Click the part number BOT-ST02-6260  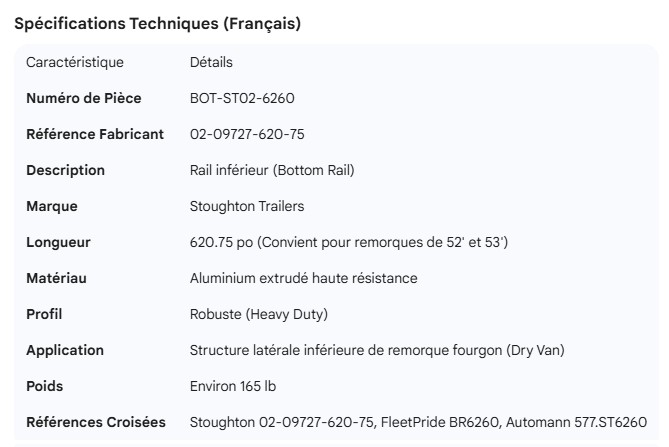pos(242,98)
